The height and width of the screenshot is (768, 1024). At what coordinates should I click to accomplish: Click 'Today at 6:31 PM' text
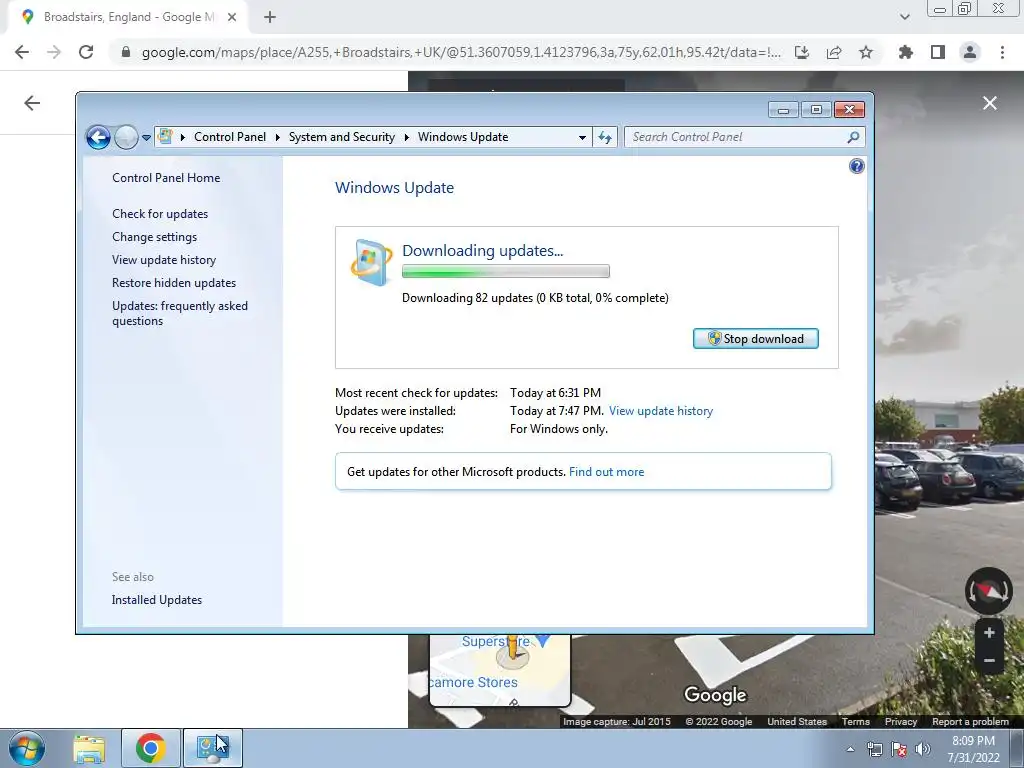coord(555,392)
